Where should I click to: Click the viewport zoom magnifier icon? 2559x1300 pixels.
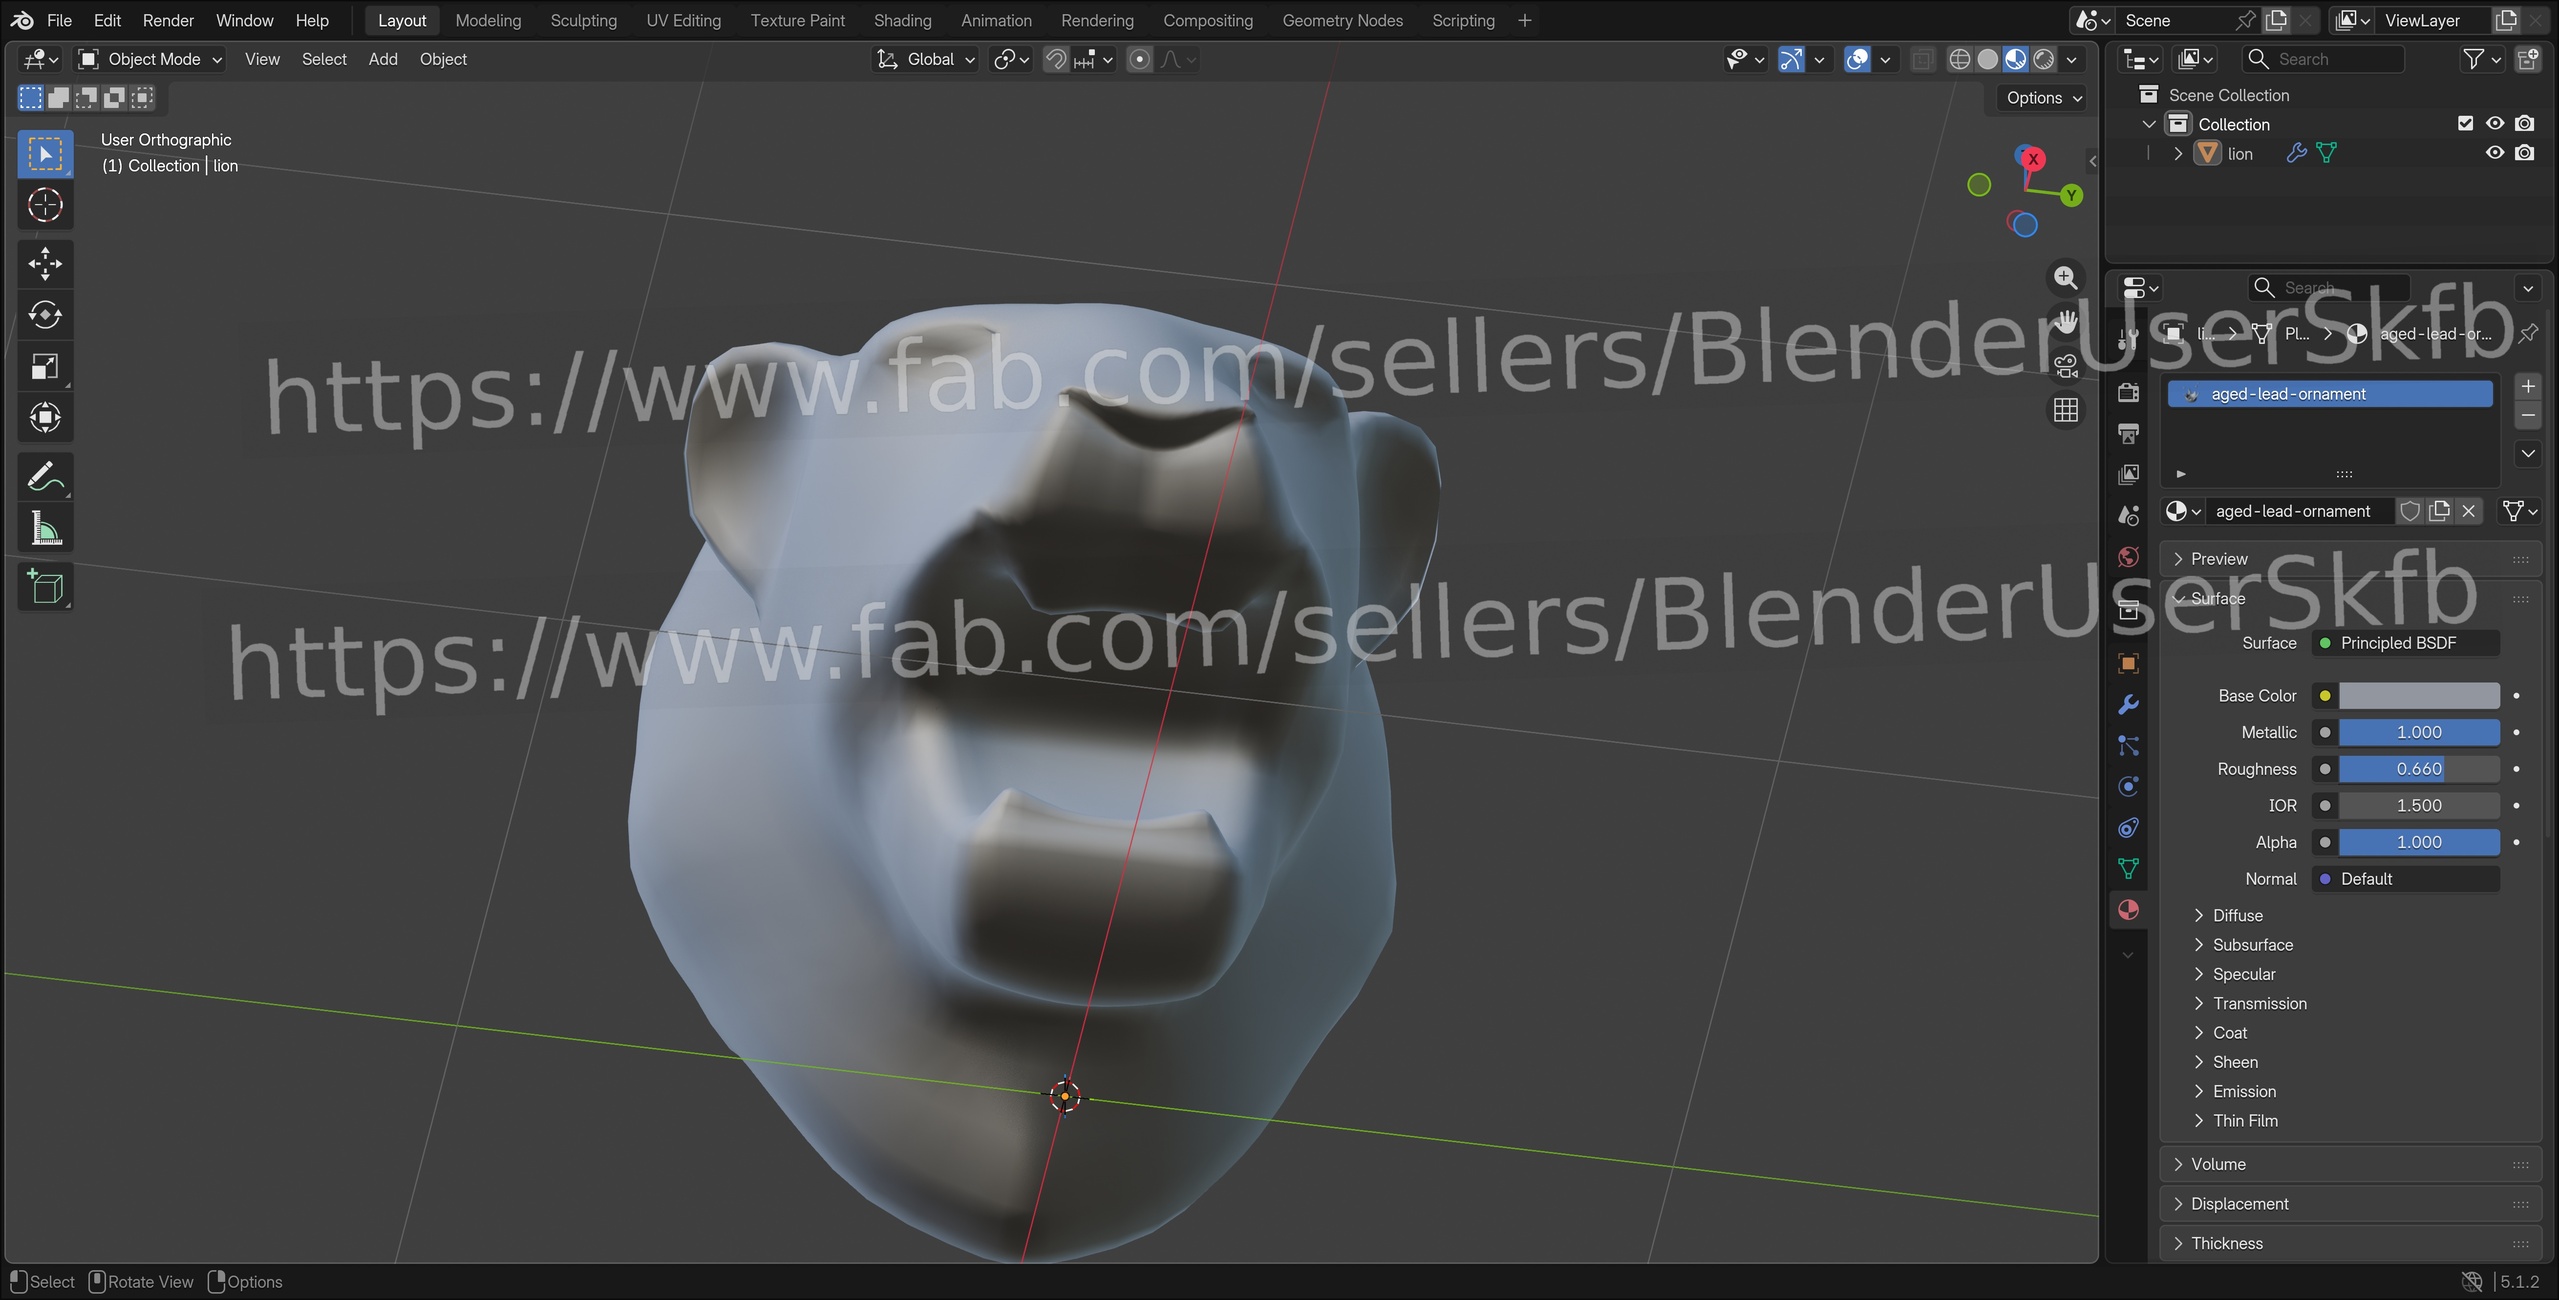click(x=2065, y=277)
